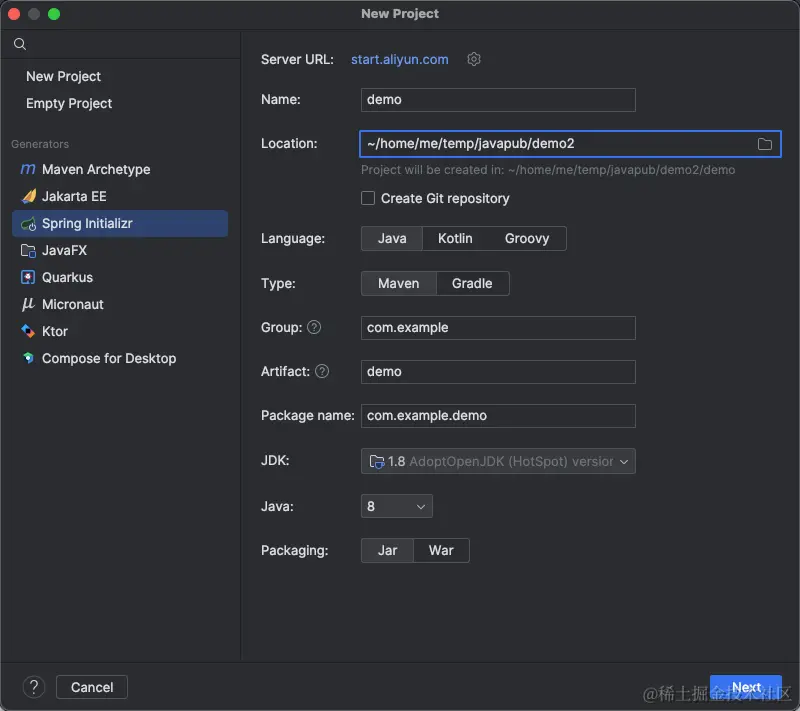
Task: Click the Compose for Desktop icon
Action: click(28, 359)
